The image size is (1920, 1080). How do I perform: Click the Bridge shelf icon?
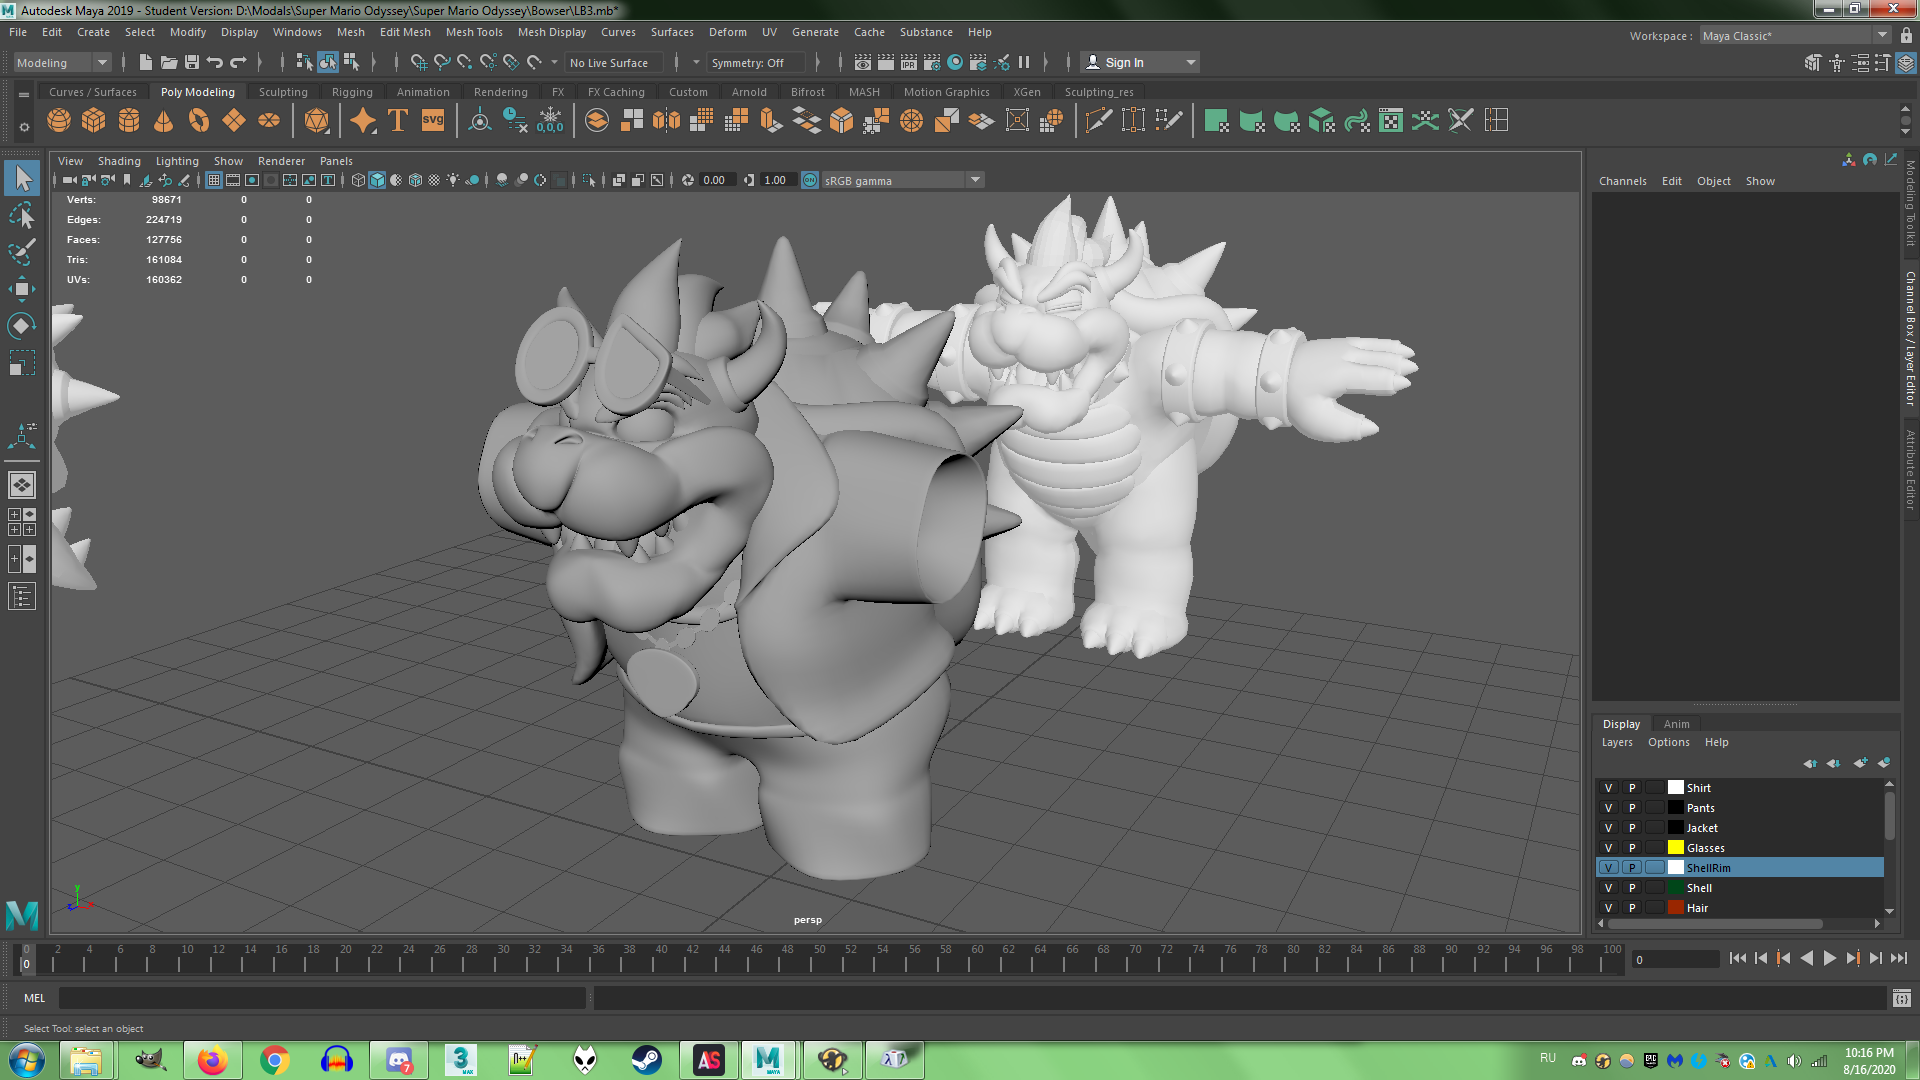click(806, 121)
